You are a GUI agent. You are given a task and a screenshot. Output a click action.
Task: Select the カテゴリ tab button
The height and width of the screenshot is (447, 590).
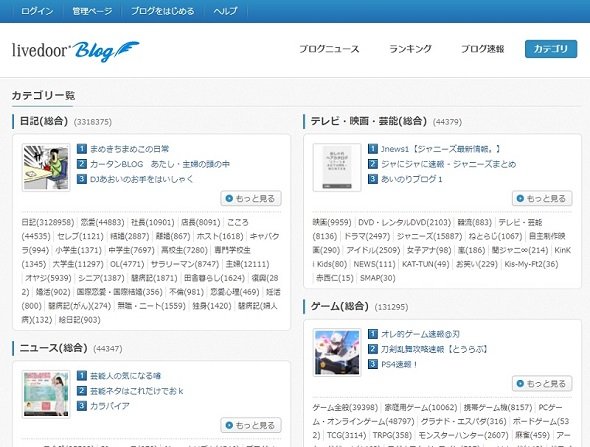tap(551, 49)
